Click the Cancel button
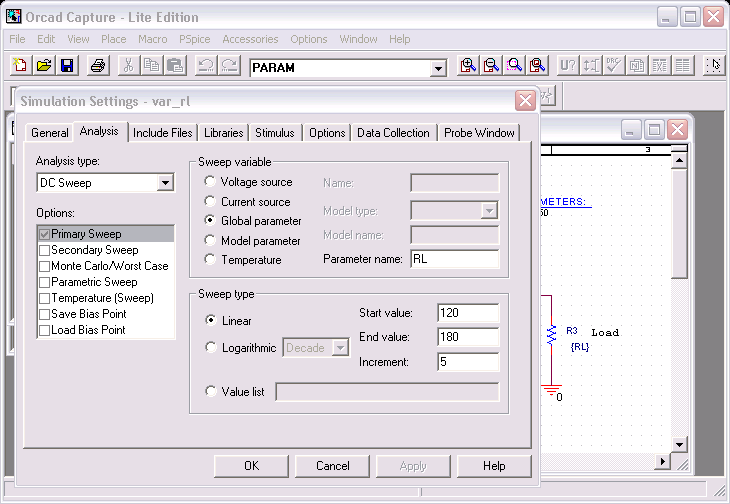The width and height of the screenshot is (730, 504). [332, 466]
